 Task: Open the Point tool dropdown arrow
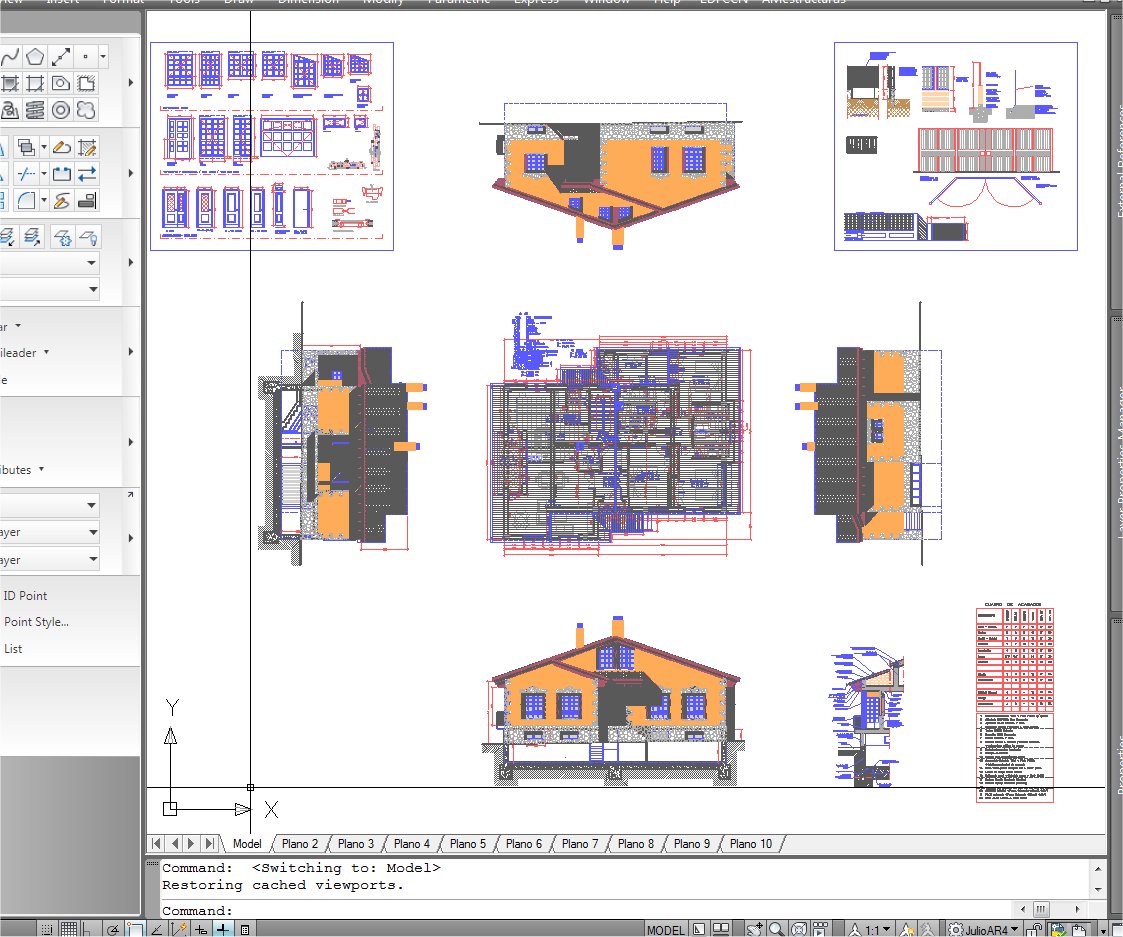tap(103, 56)
